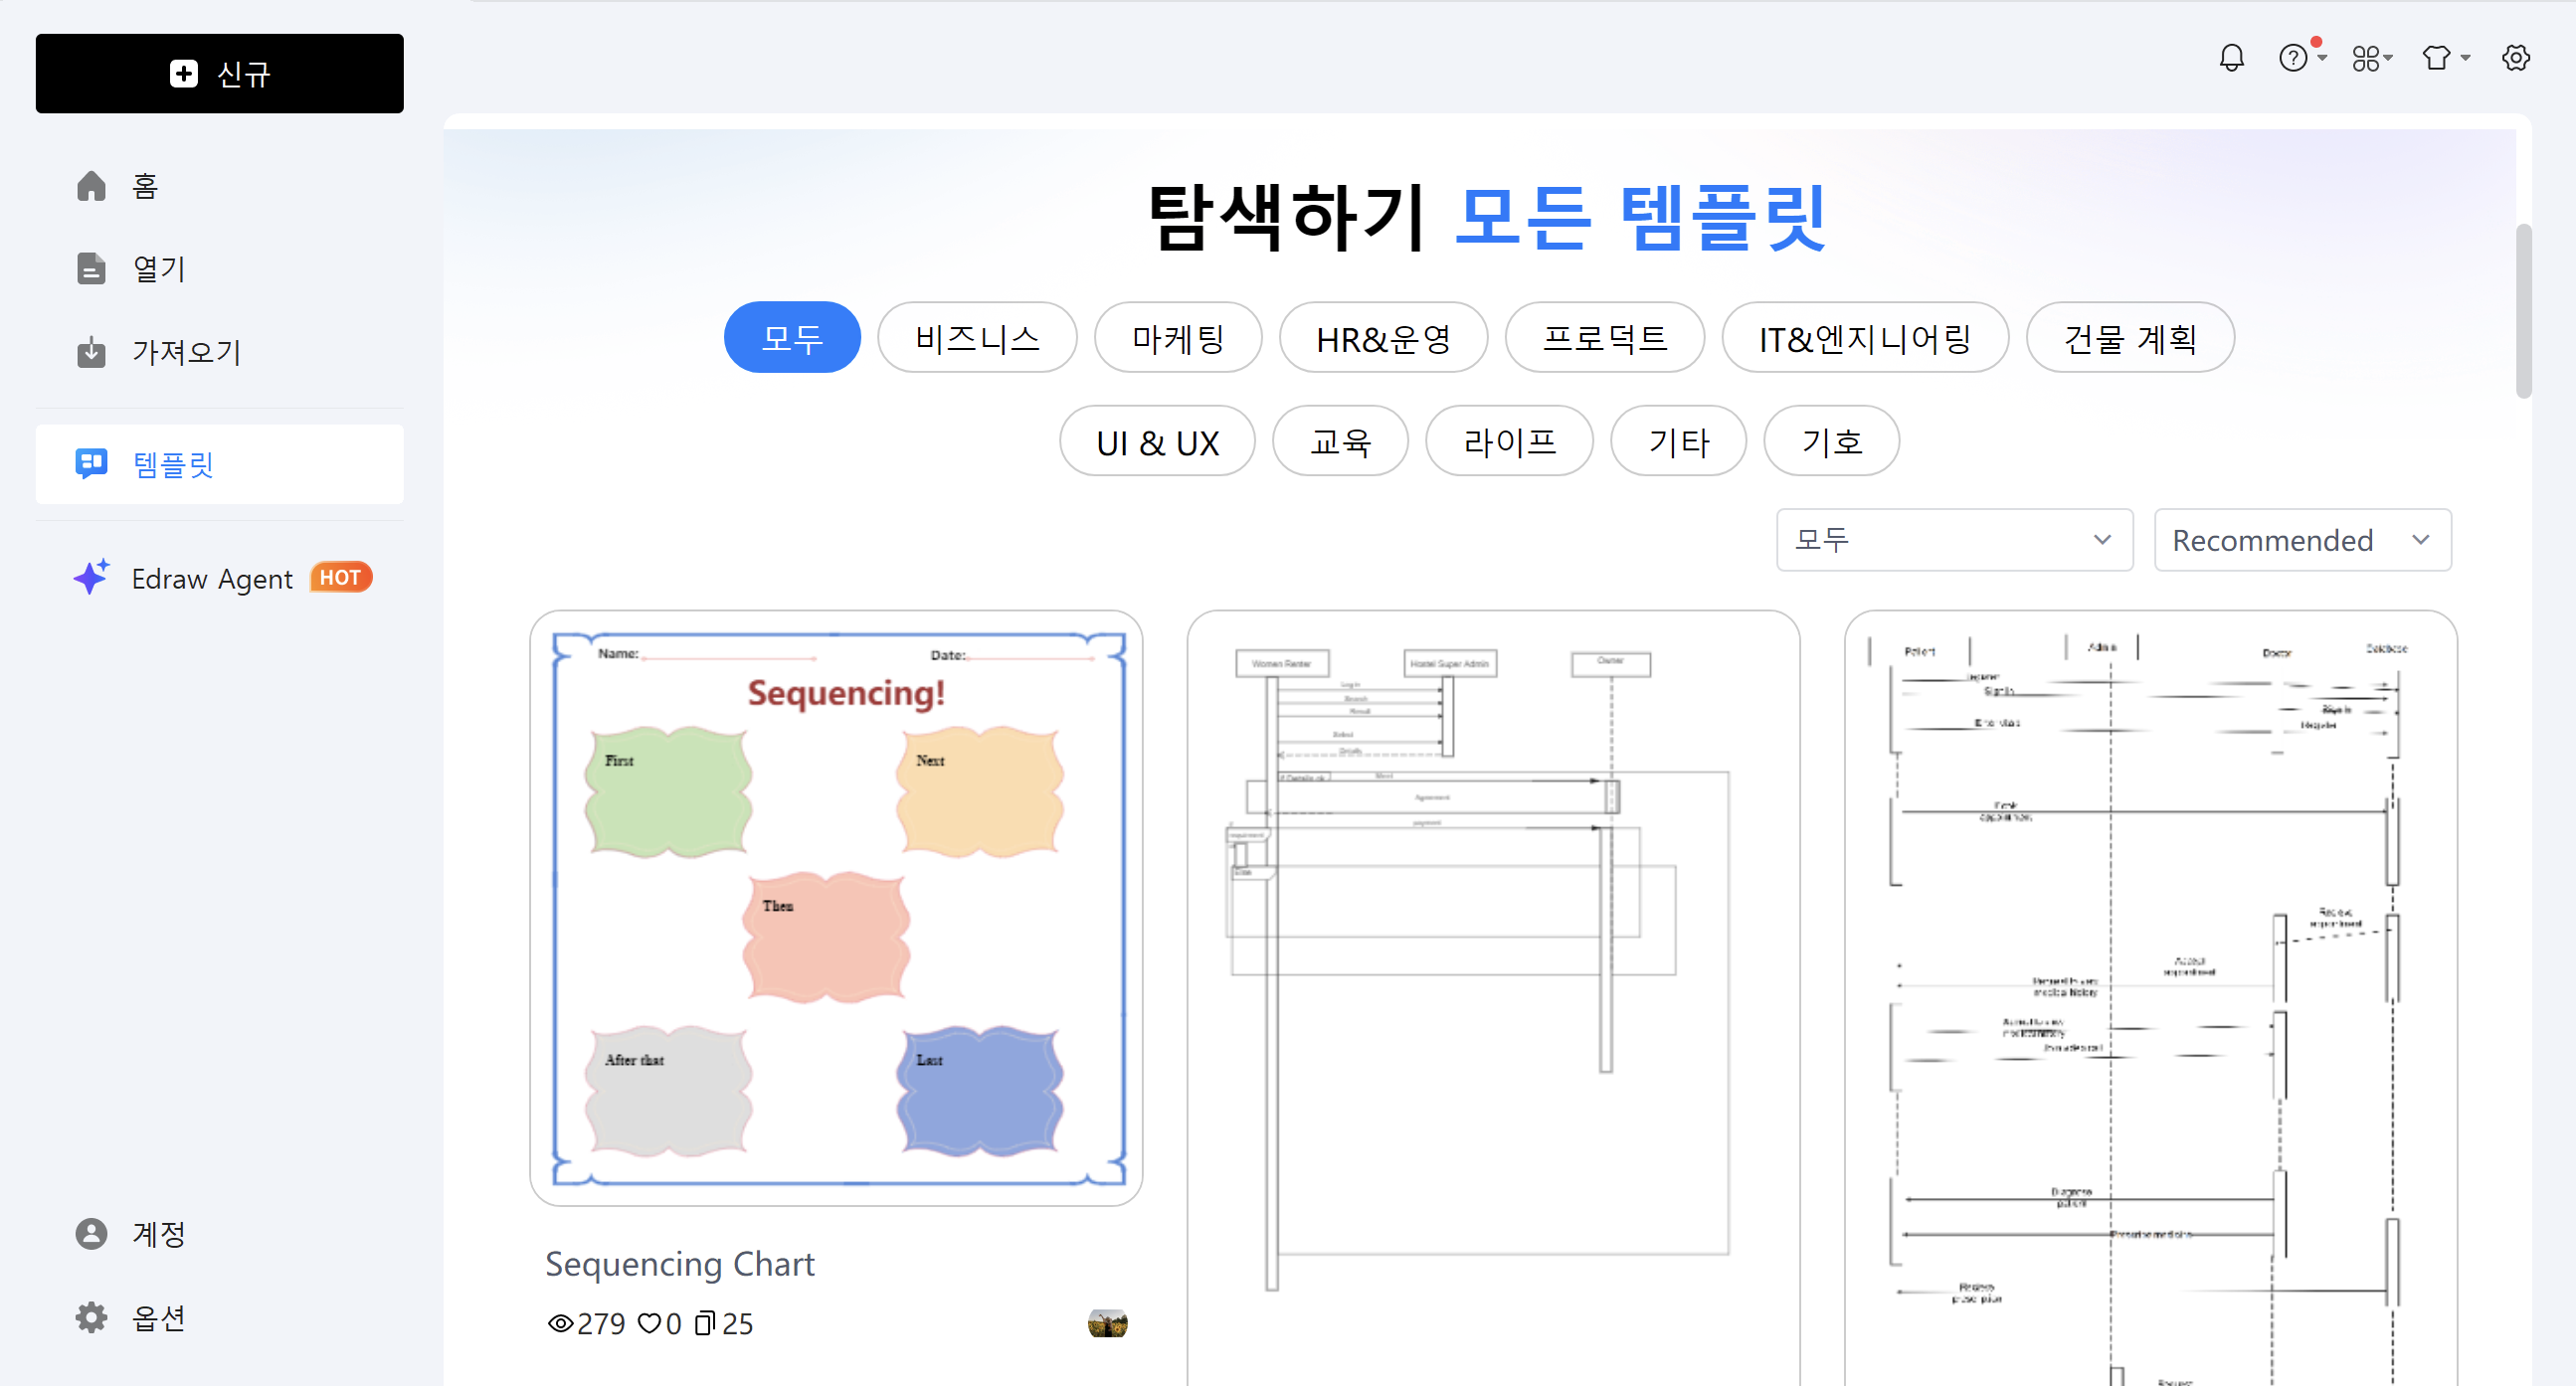The height and width of the screenshot is (1386, 2576).
Task: Toggle the like heart on Sequencing Chart
Action: tap(651, 1322)
